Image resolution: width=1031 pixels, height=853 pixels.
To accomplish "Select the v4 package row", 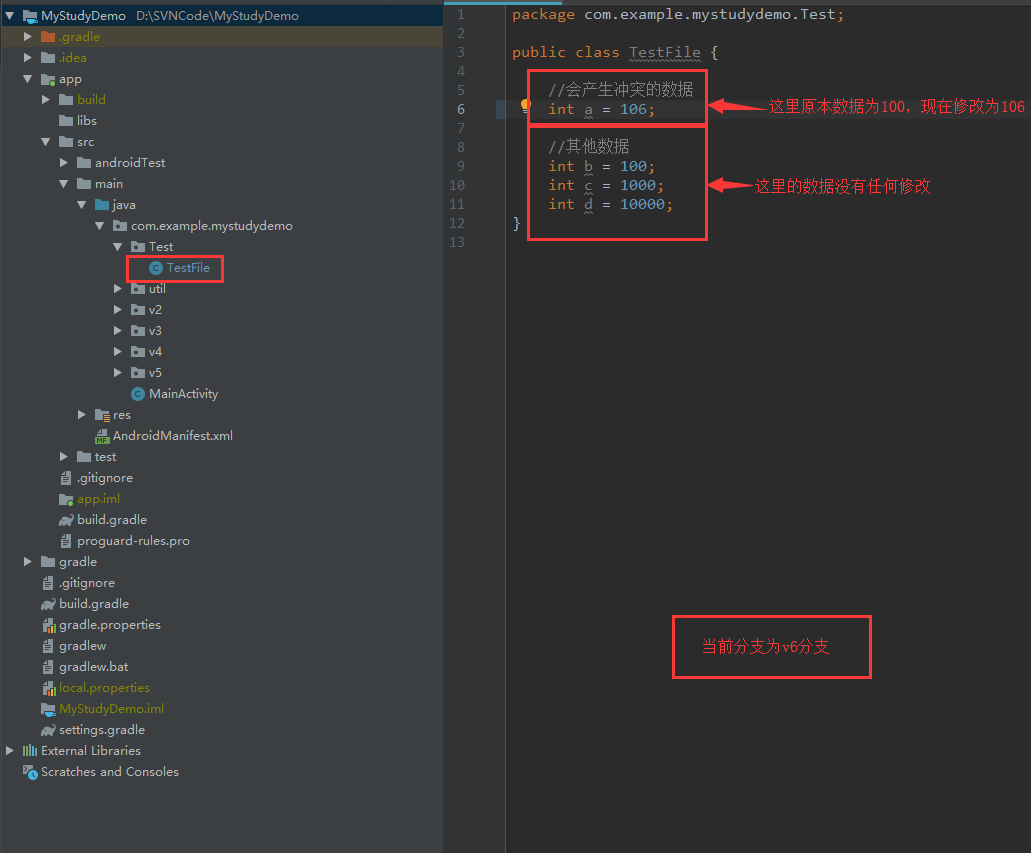I will click(x=221, y=351).
